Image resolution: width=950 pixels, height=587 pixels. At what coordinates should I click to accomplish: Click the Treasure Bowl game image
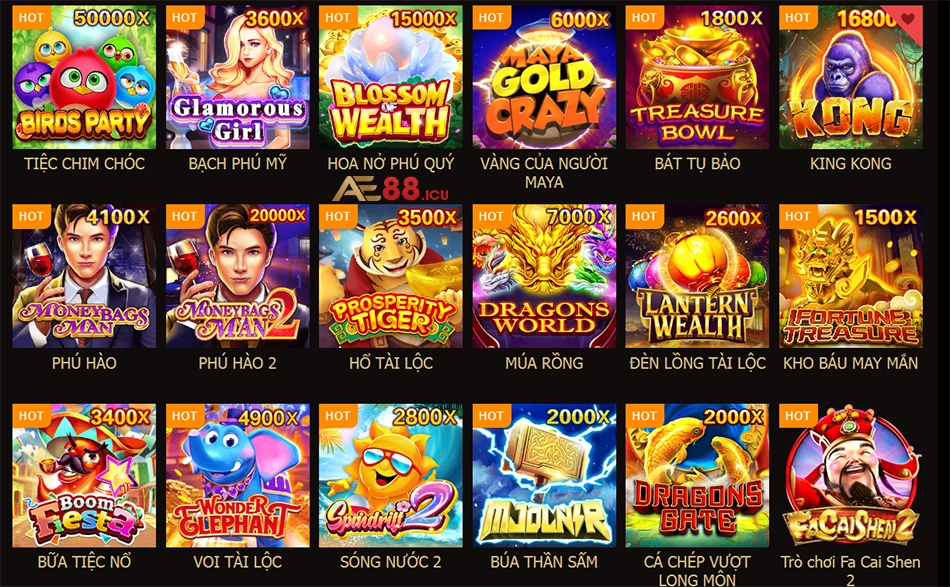point(697,78)
